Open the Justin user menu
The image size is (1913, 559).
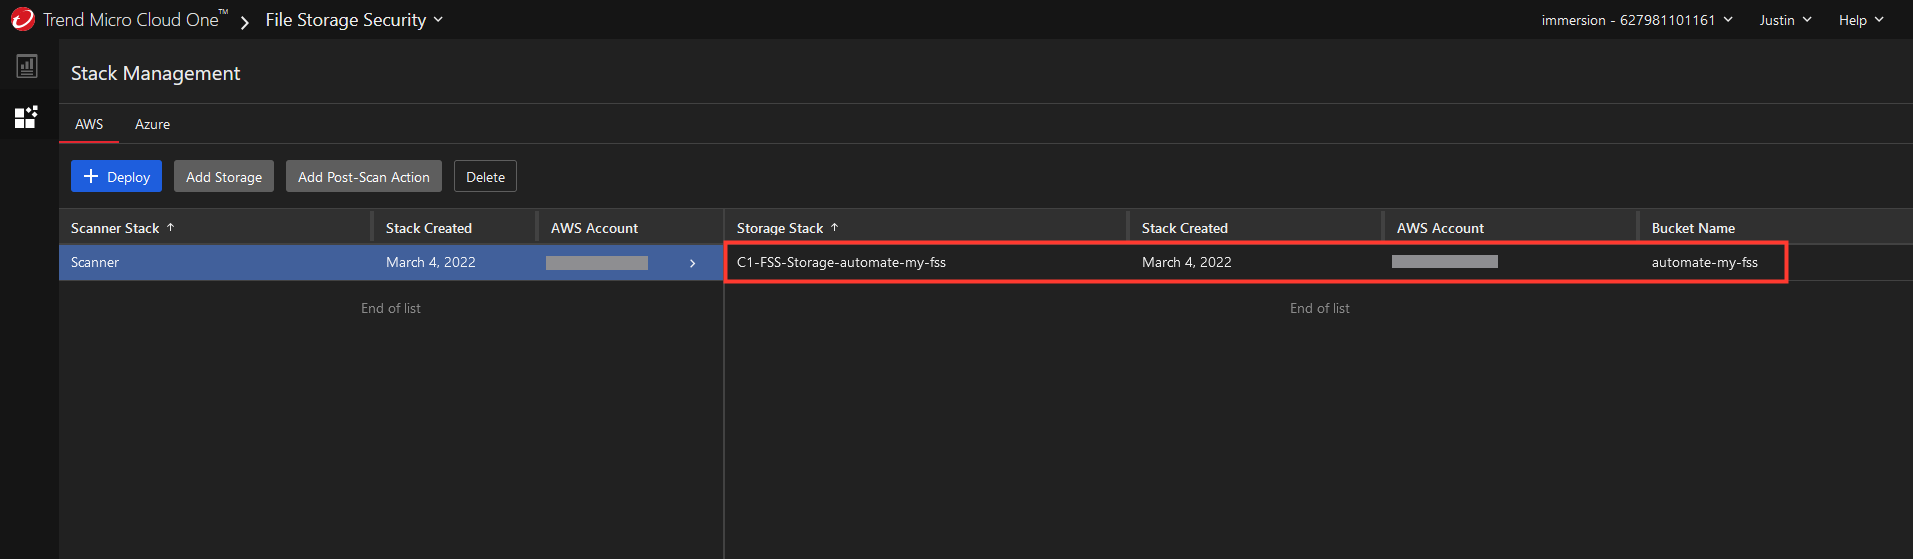tap(1785, 20)
